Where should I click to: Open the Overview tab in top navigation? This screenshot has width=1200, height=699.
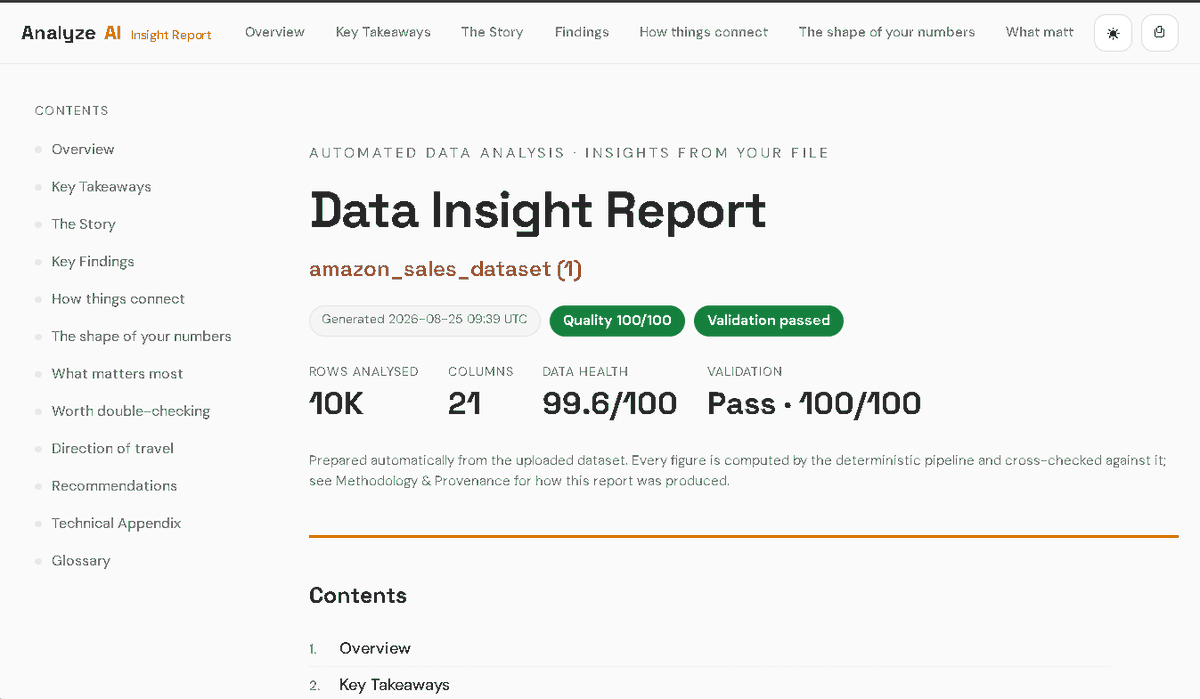275,32
